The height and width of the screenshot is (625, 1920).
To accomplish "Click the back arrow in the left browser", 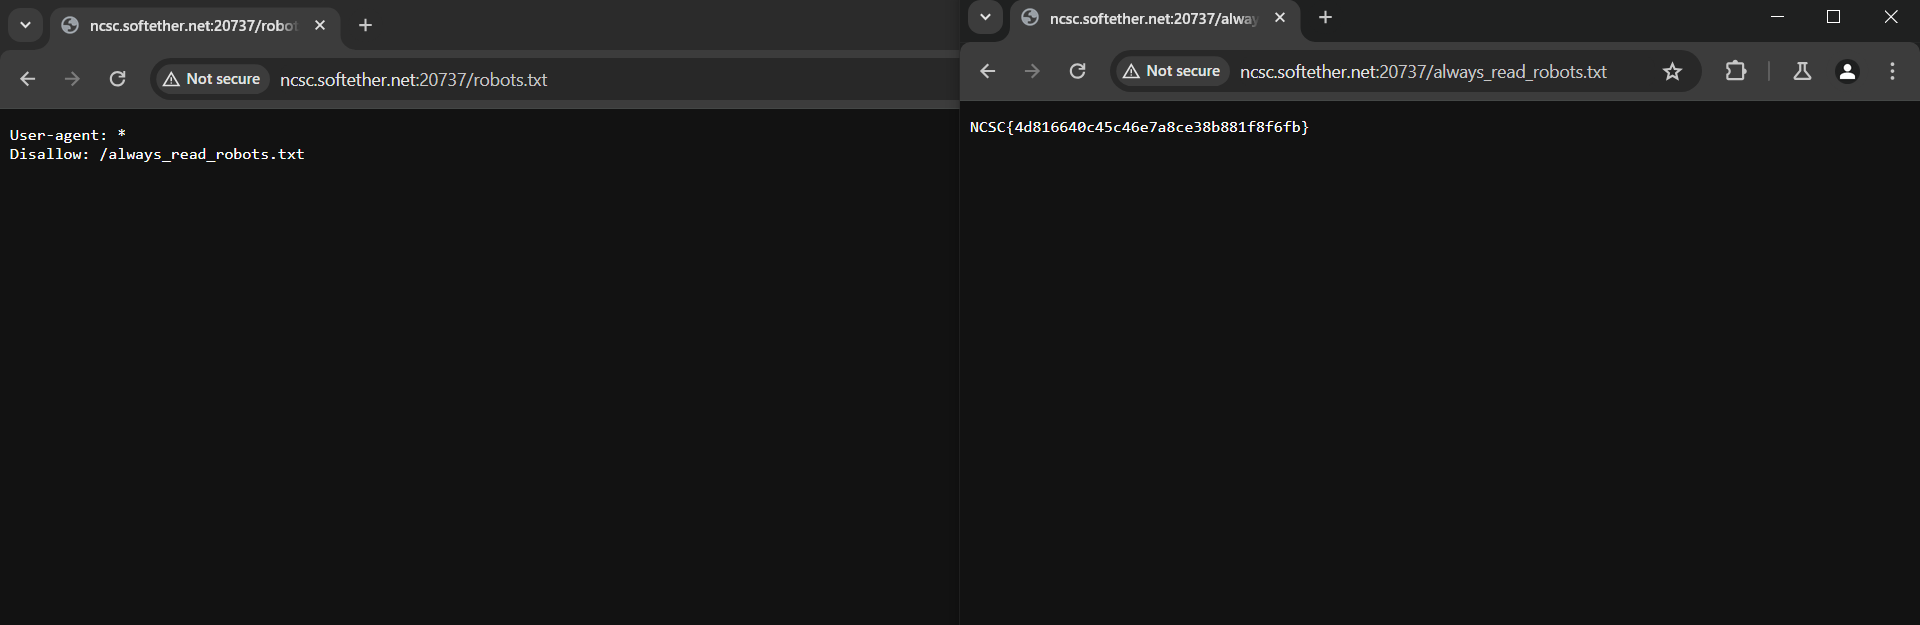I will (x=28, y=79).
